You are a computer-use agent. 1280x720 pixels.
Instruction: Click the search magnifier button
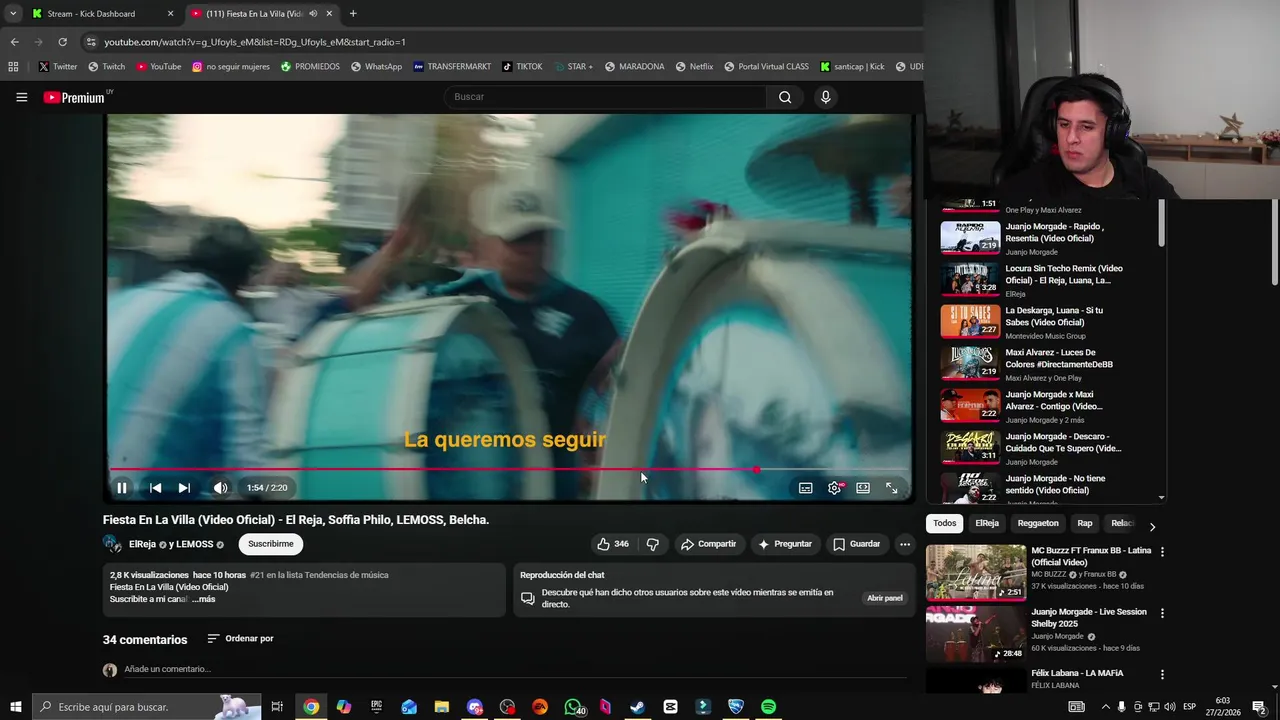785,97
